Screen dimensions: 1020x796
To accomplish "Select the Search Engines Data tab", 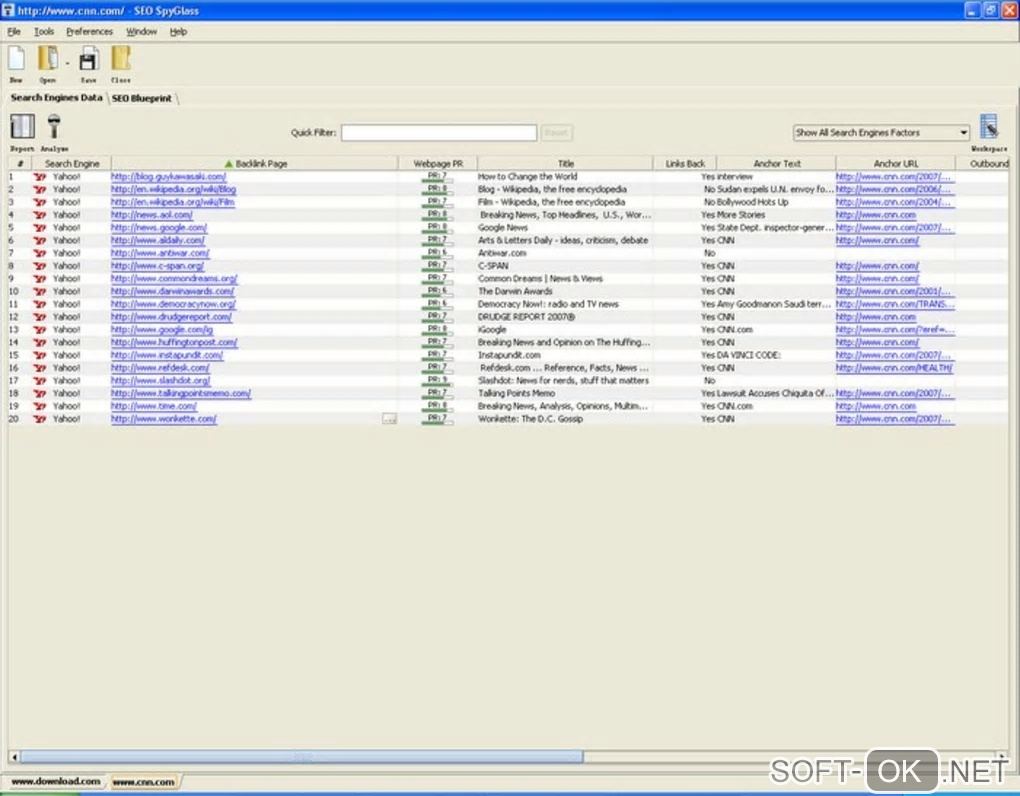I will point(56,98).
